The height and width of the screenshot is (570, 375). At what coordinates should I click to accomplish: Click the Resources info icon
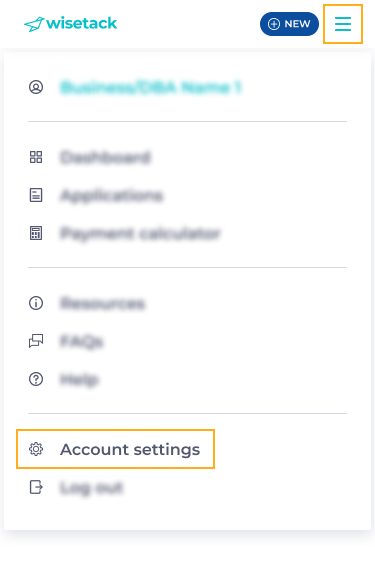[x=36, y=303]
